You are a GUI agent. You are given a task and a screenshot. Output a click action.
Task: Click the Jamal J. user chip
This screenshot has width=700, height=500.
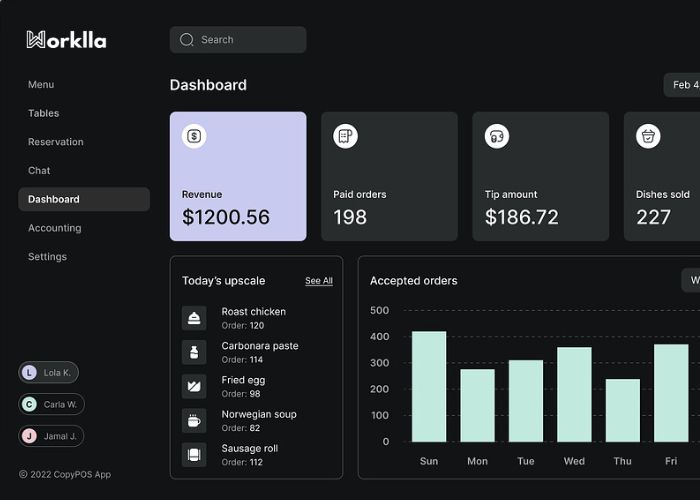(51, 436)
